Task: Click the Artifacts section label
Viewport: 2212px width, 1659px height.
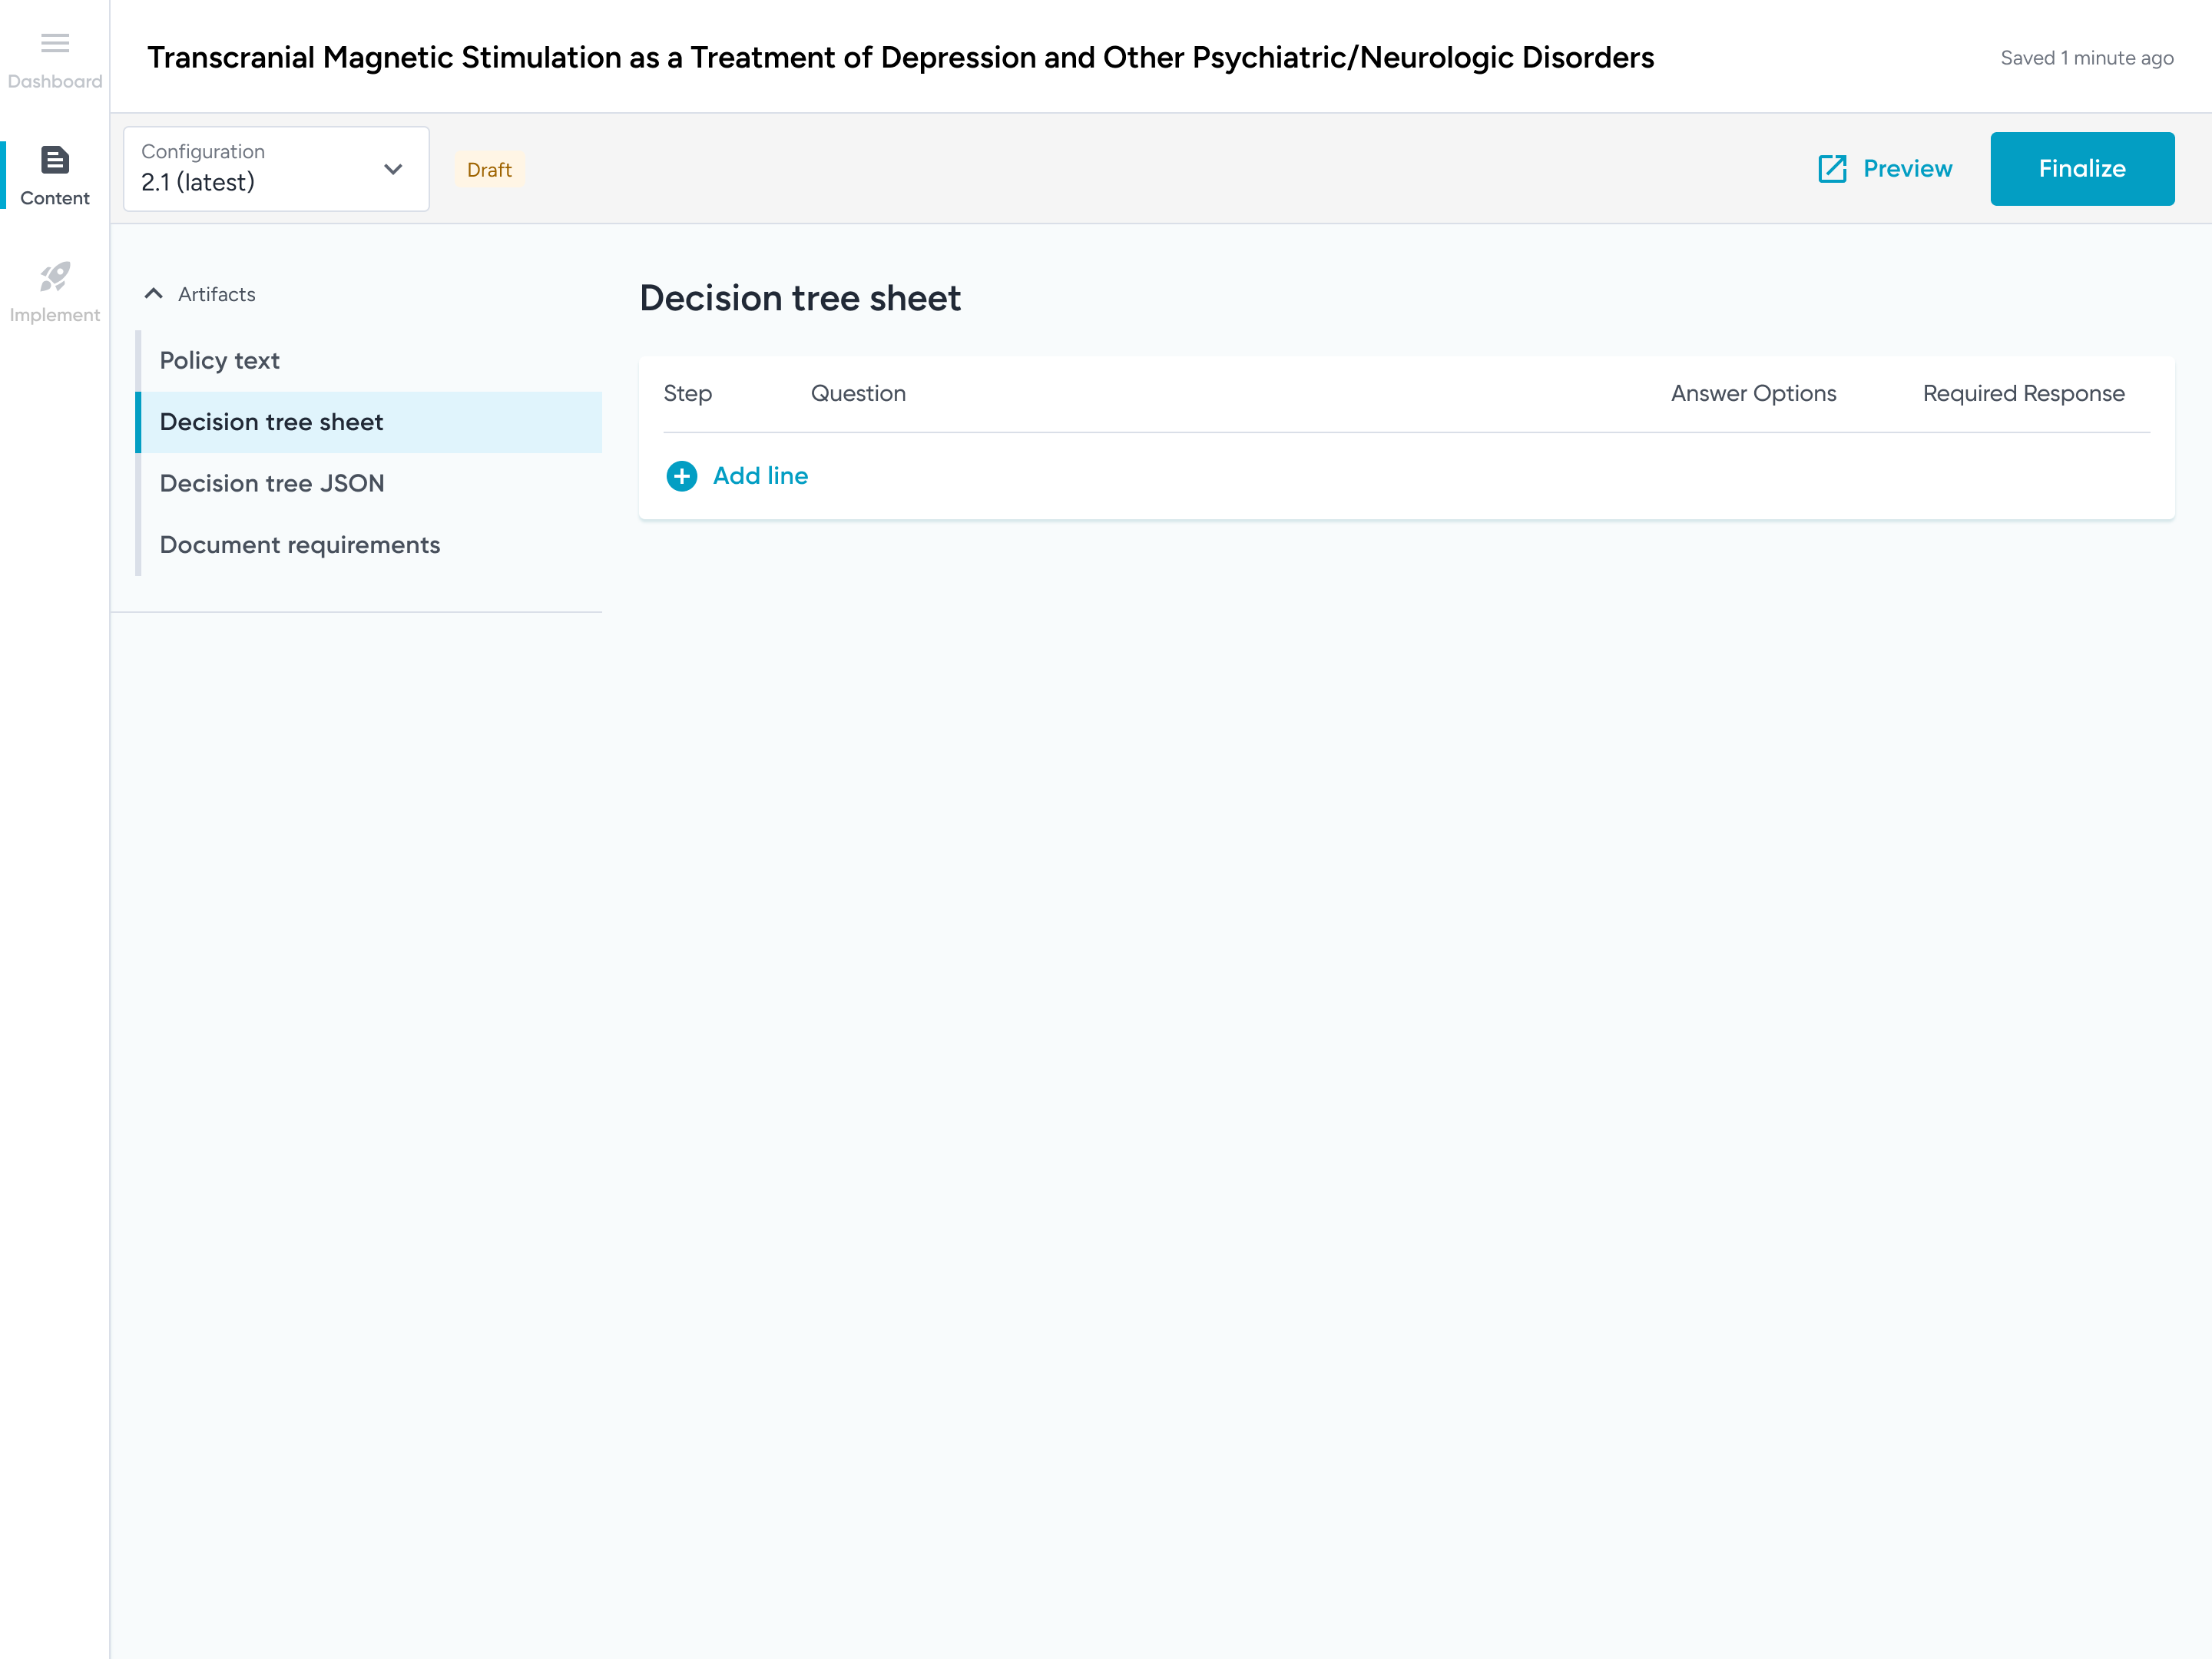Action: point(217,294)
